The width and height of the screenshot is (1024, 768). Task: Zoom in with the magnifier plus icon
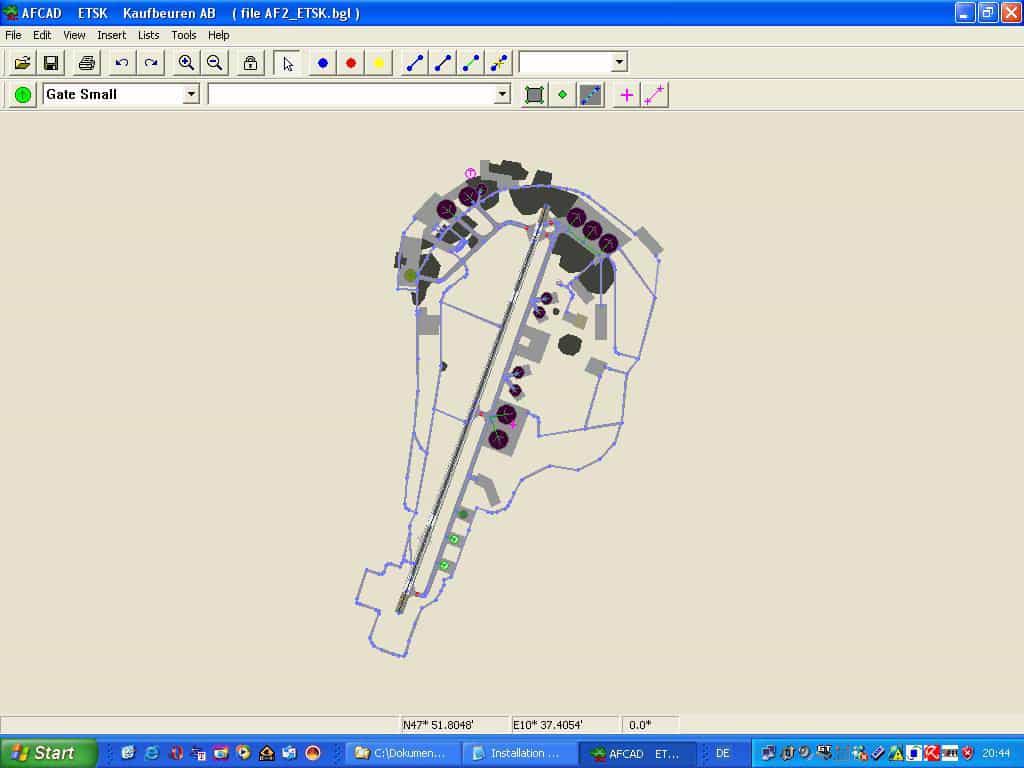186,63
